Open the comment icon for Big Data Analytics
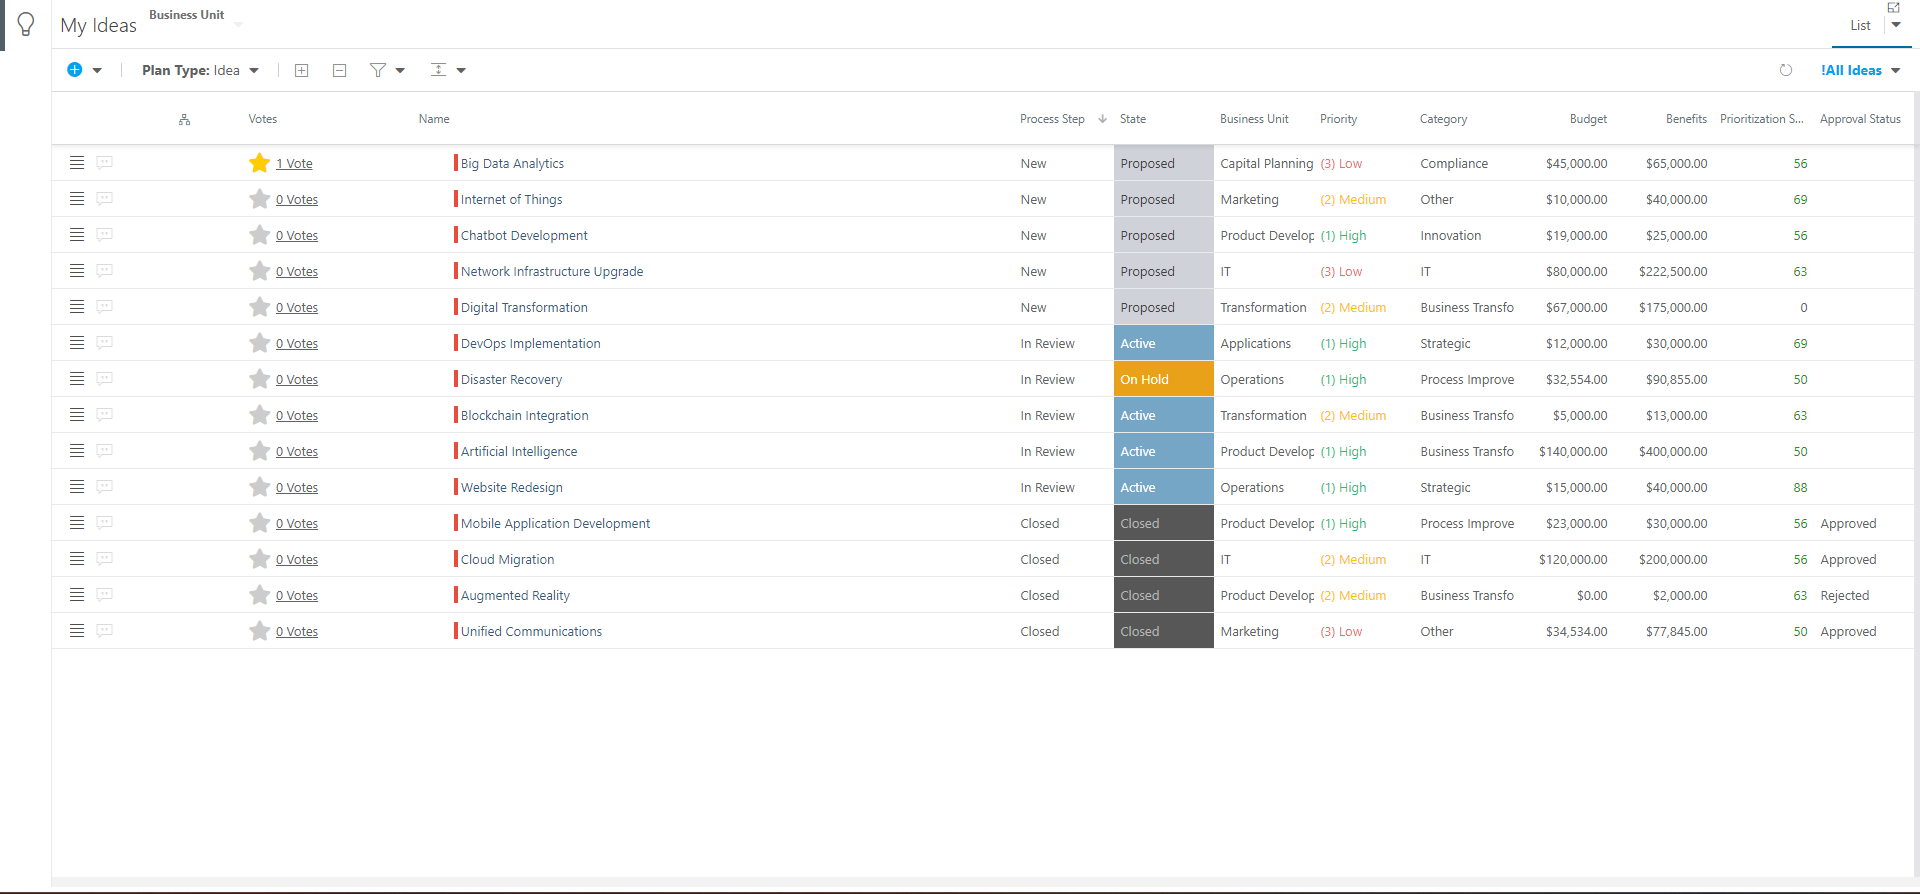The height and width of the screenshot is (894, 1920). [104, 163]
